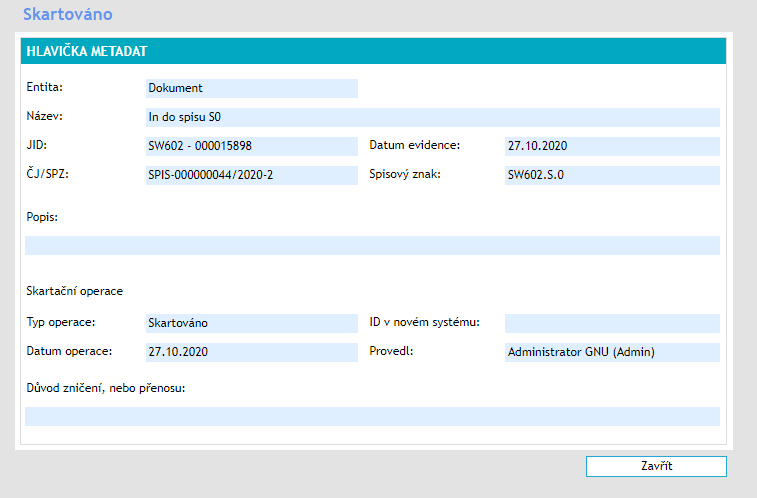Focus the empty Popis field
This screenshot has width=757, height=498.
[x=372, y=245]
